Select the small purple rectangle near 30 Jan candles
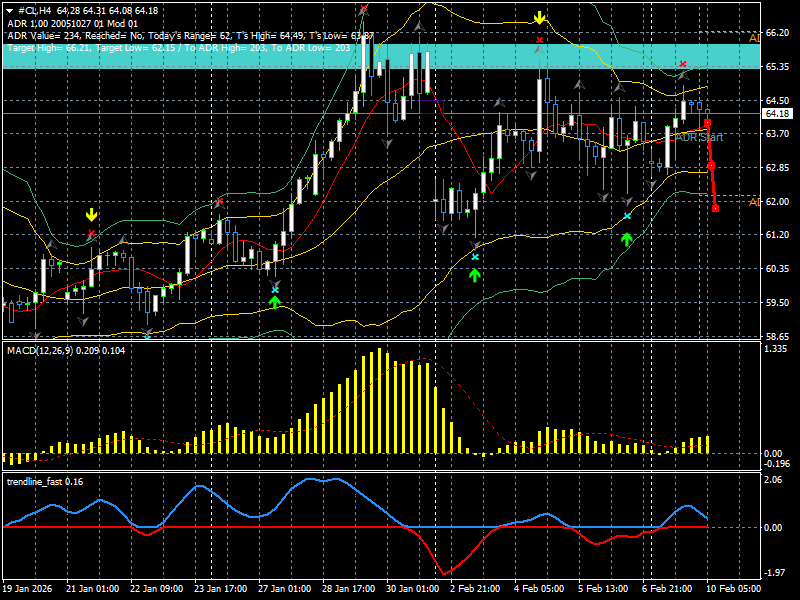 click(x=432, y=107)
